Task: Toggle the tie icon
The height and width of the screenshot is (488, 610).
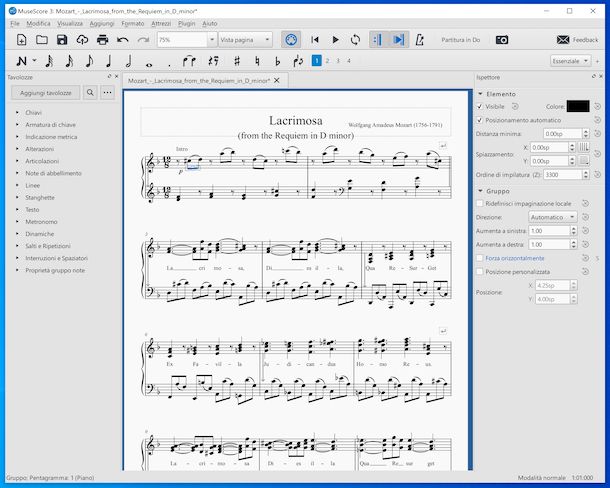Action: (189, 61)
